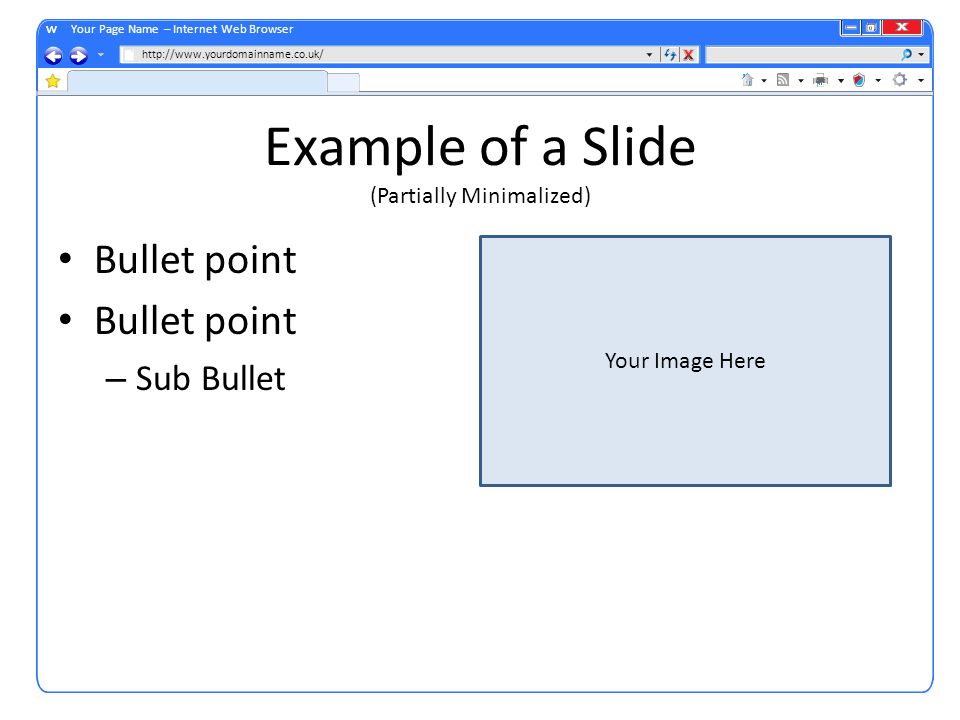Open the search provider dropdown arrow
This screenshot has height=720, width=960.
(921, 55)
